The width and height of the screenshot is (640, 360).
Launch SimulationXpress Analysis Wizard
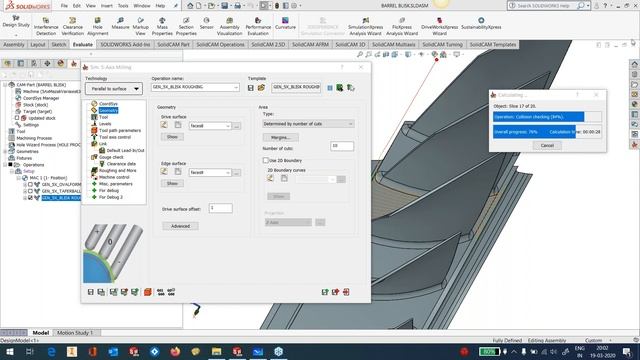click(x=365, y=27)
